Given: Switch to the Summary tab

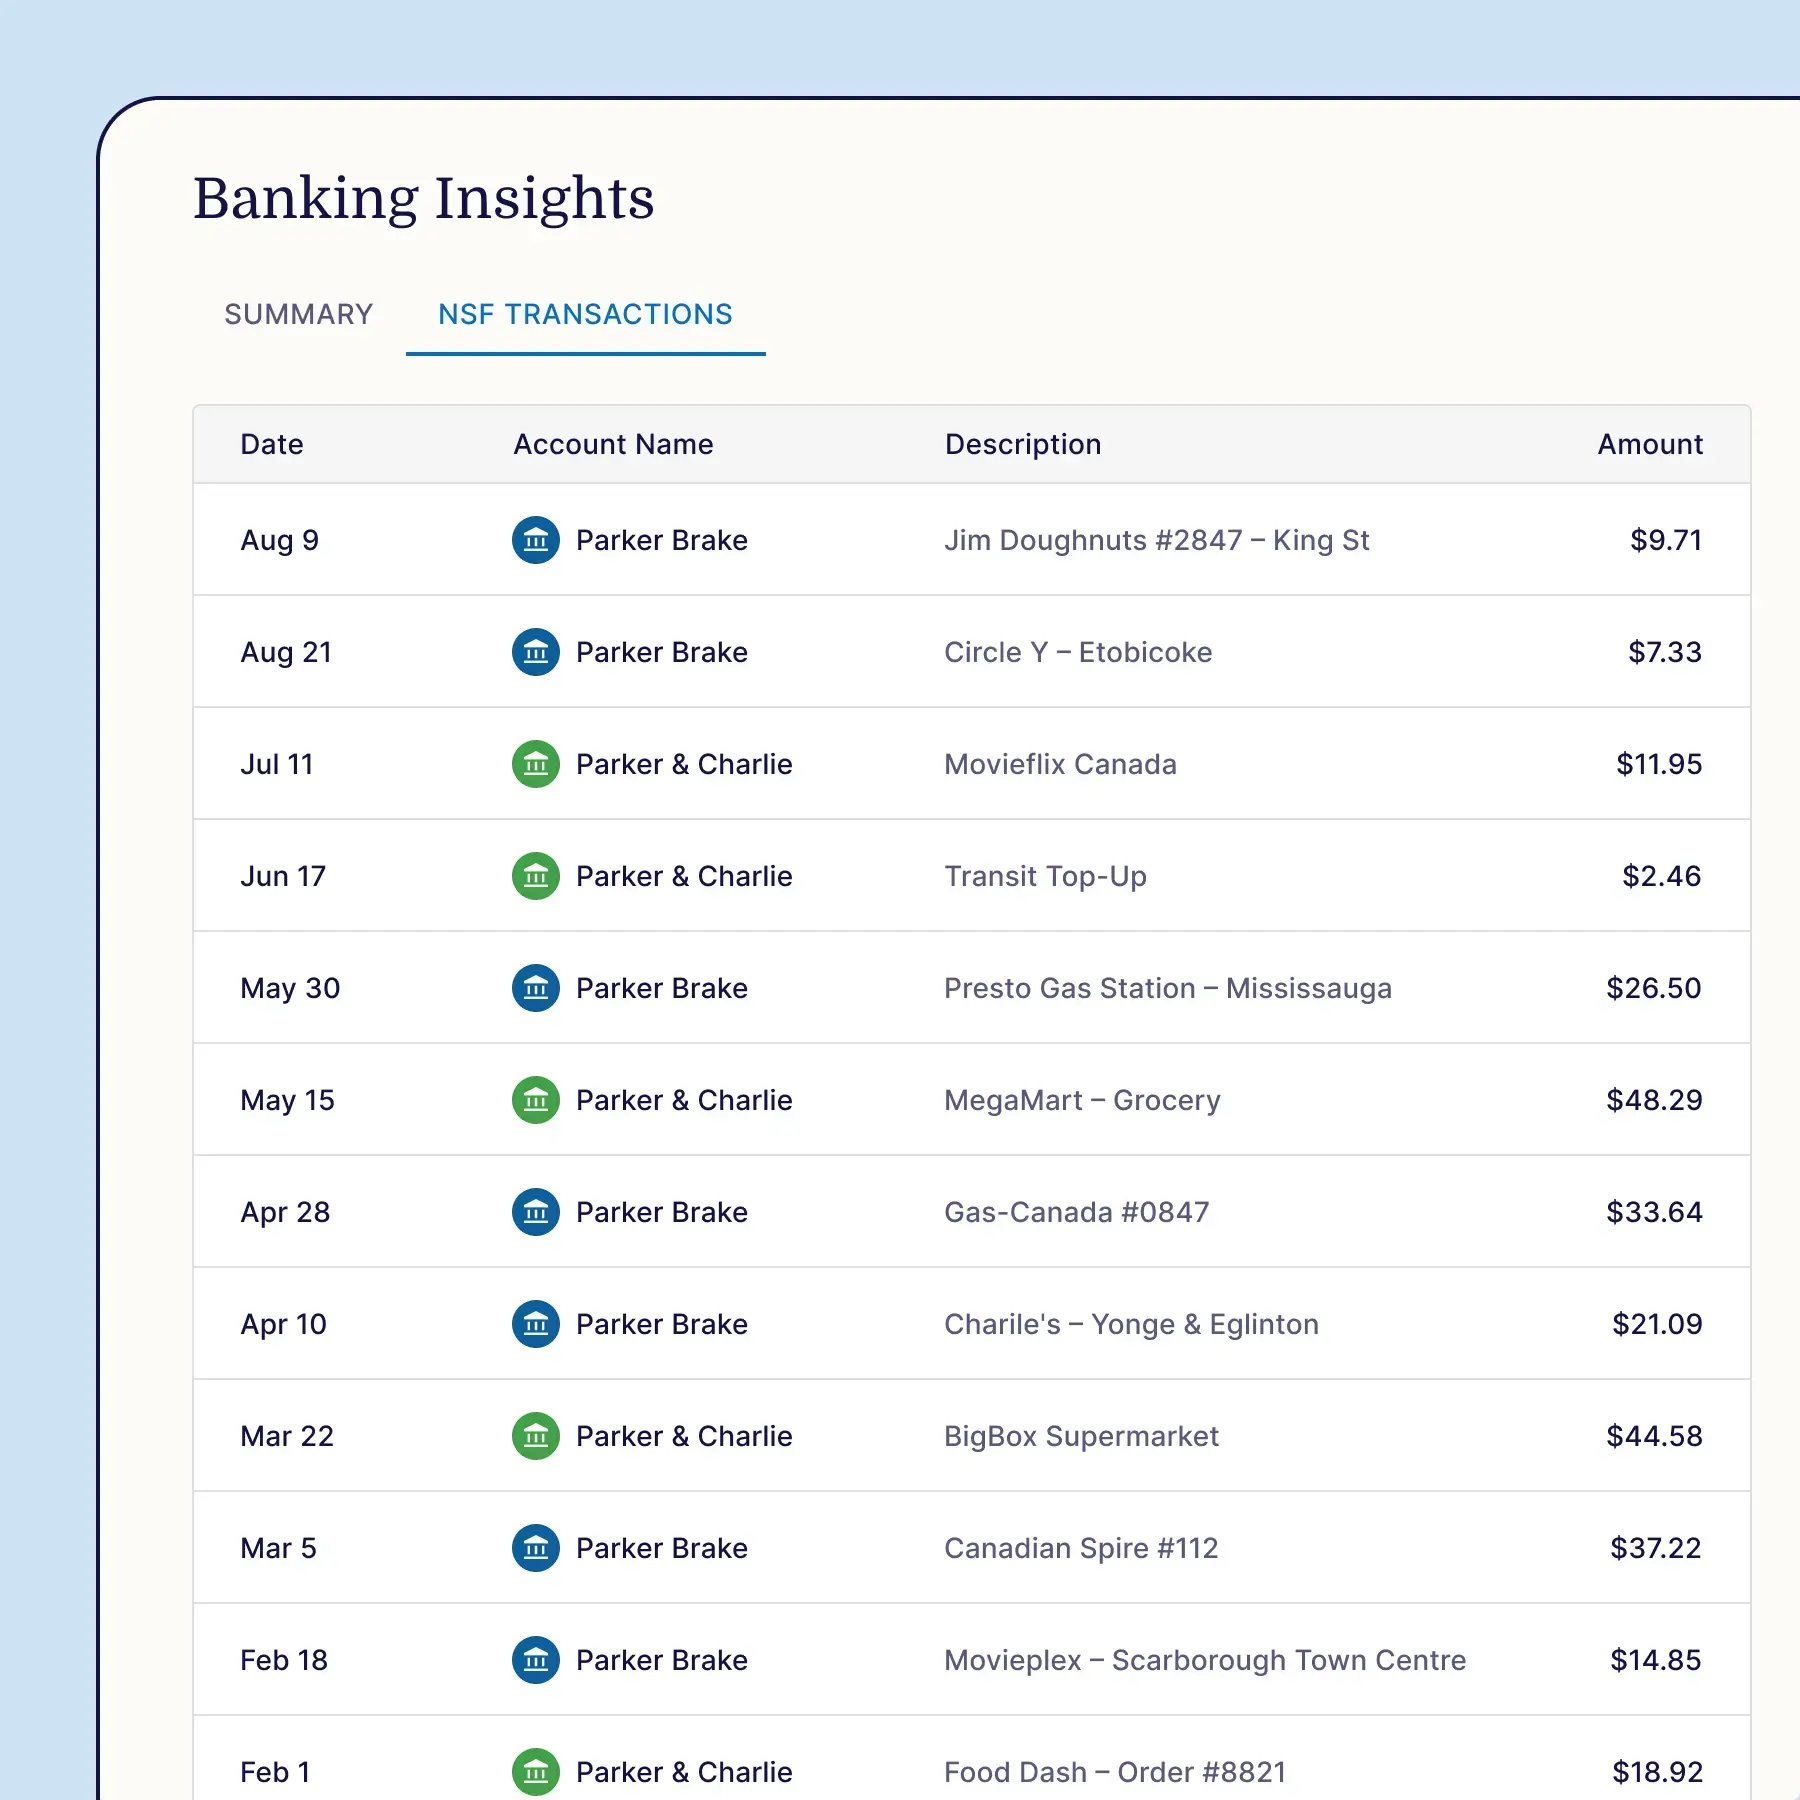Looking at the screenshot, I should [298, 314].
